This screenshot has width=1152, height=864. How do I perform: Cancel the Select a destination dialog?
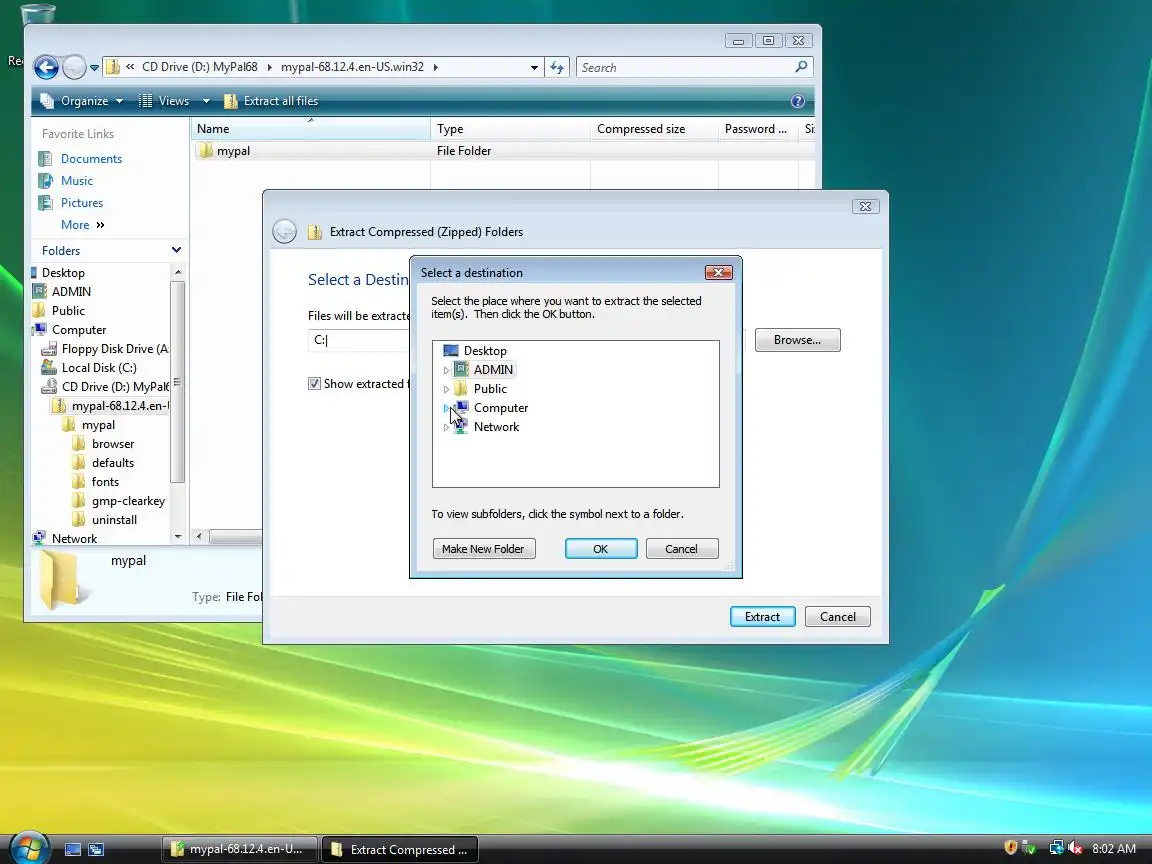click(x=681, y=549)
